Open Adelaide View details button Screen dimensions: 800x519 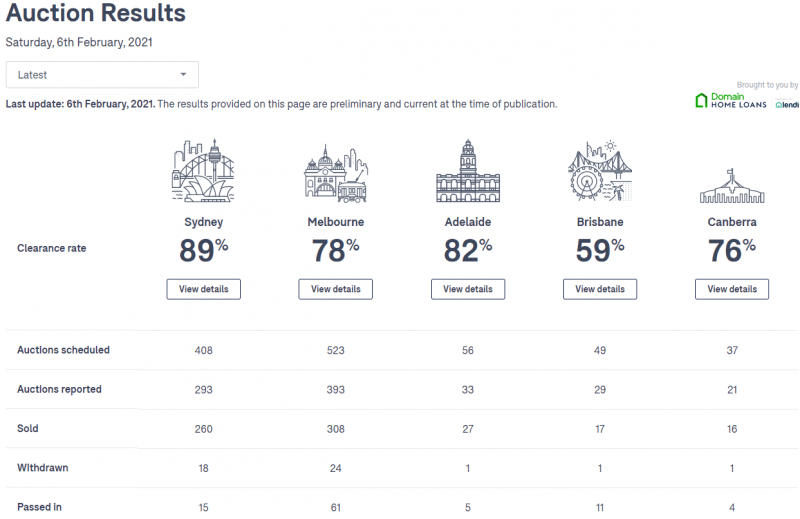click(467, 289)
